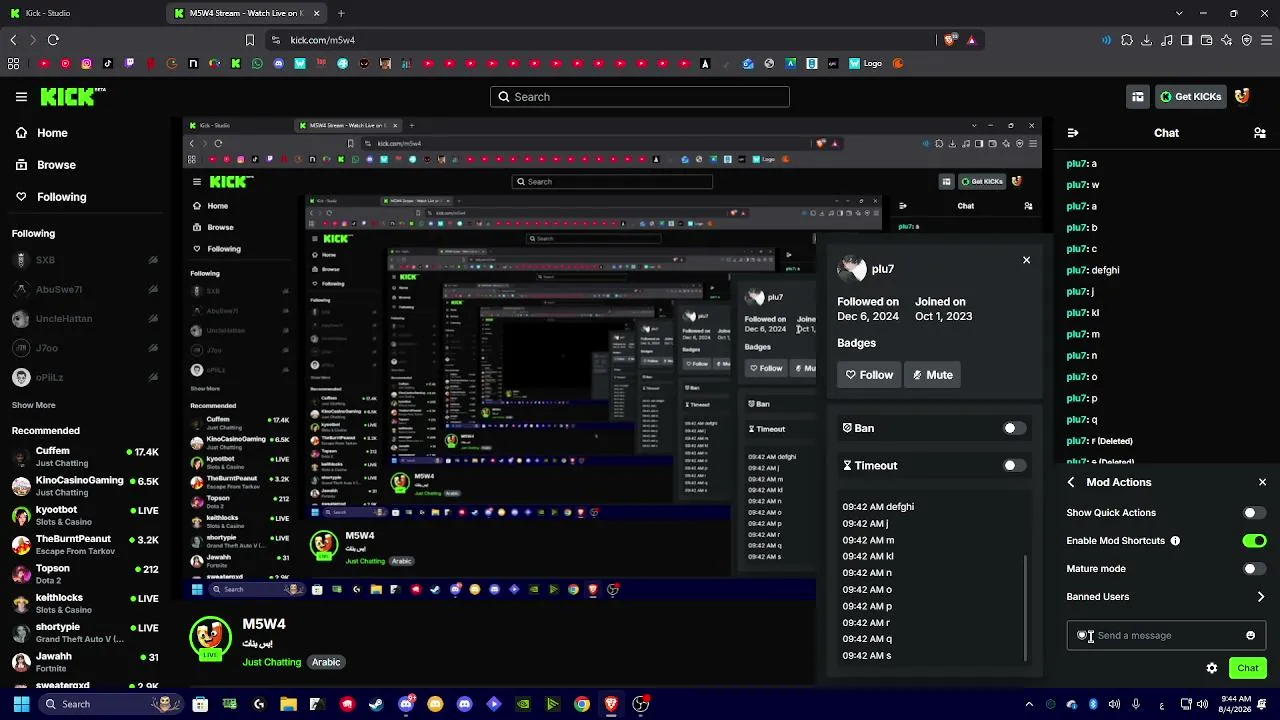1280x720 pixels.
Task: Open the profile avatar menu in Kick header
Action: click(1242, 97)
